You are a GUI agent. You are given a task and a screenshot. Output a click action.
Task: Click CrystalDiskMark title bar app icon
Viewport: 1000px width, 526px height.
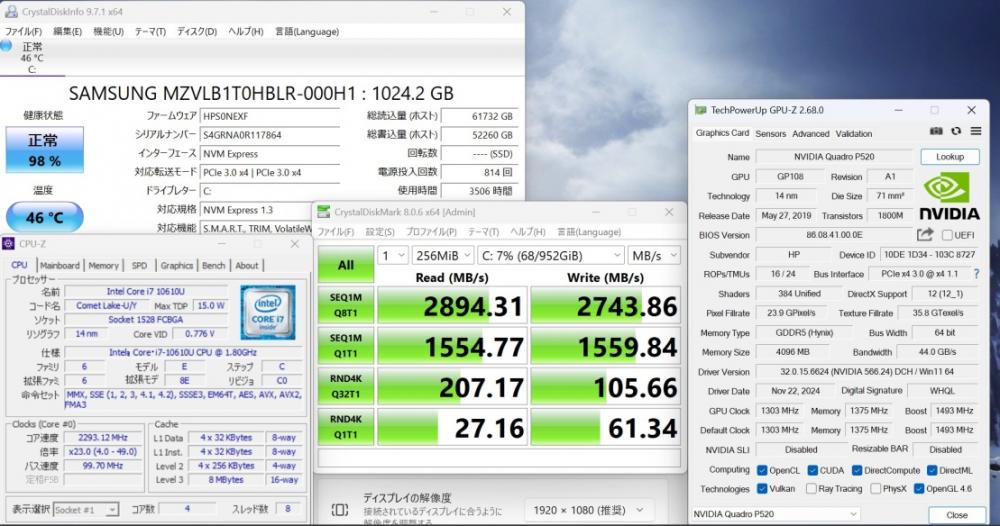click(x=324, y=212)
